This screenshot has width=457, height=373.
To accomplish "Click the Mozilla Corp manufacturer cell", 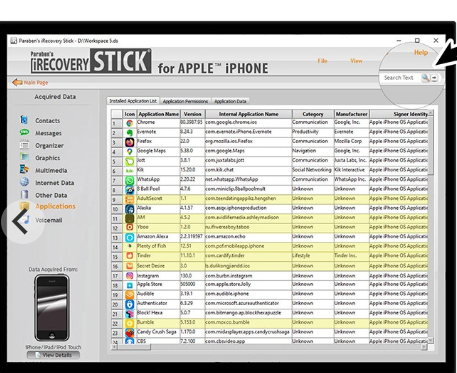I will point(351,141).
